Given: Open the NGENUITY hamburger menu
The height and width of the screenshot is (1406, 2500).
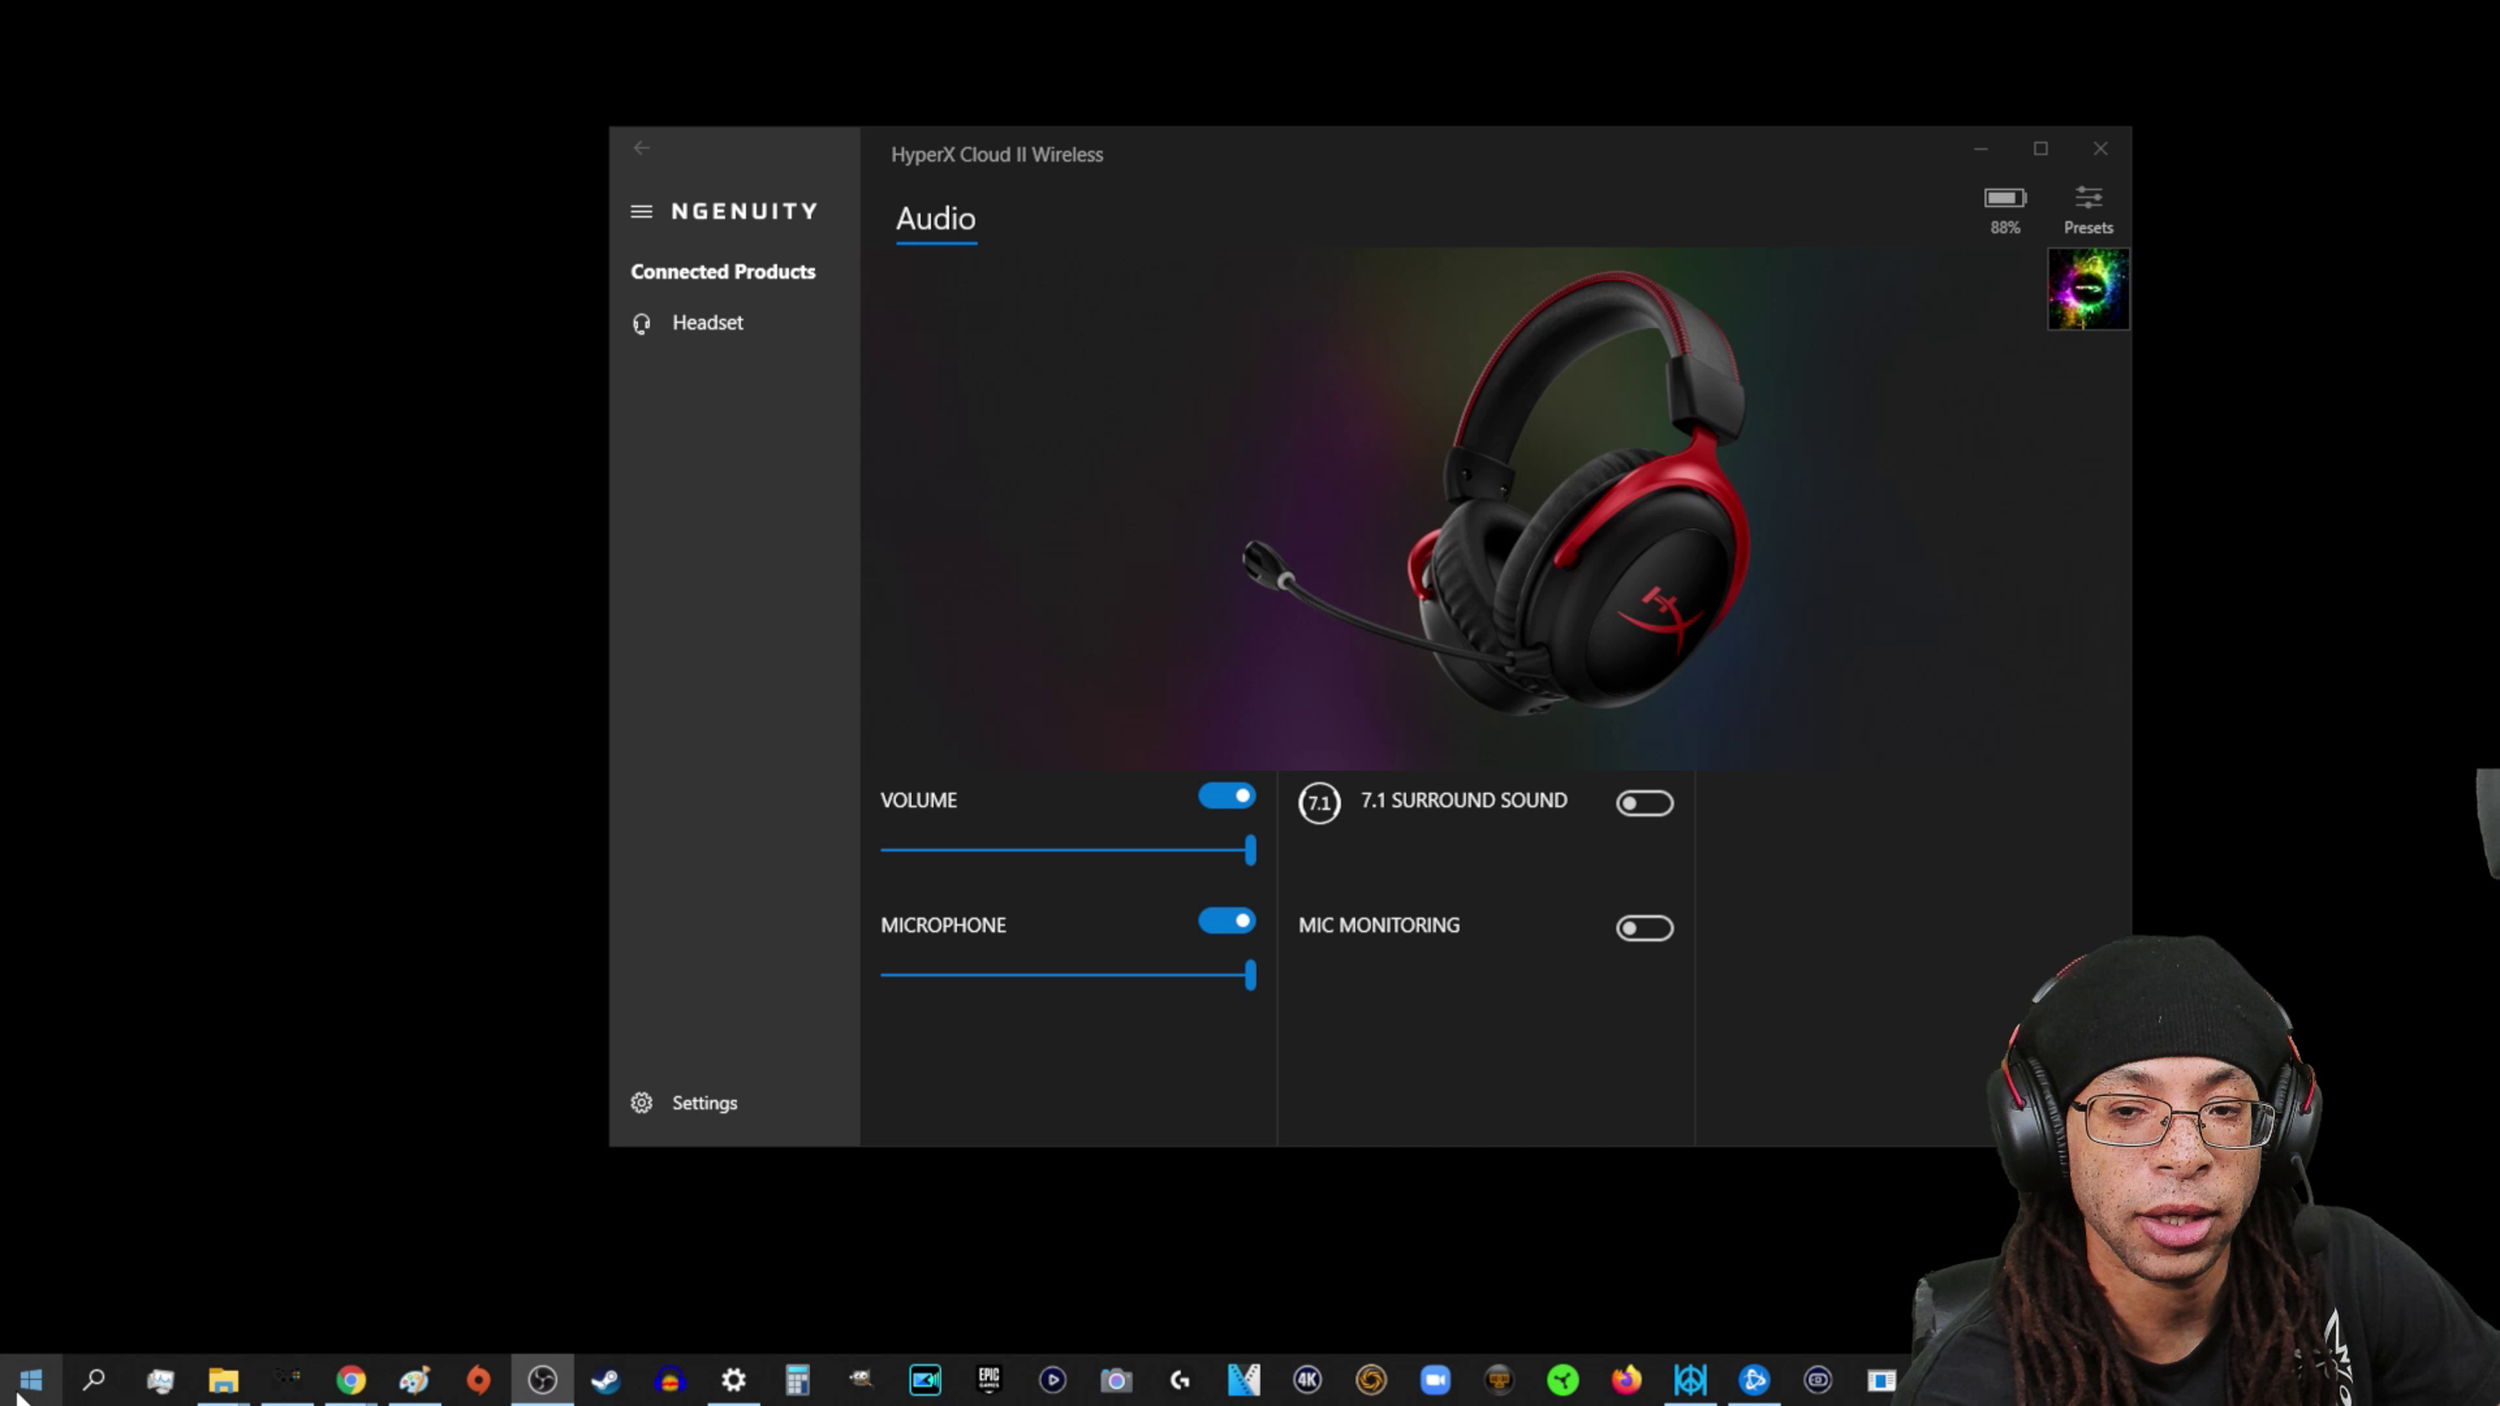Looking at the screenshot, I should 641,211.
